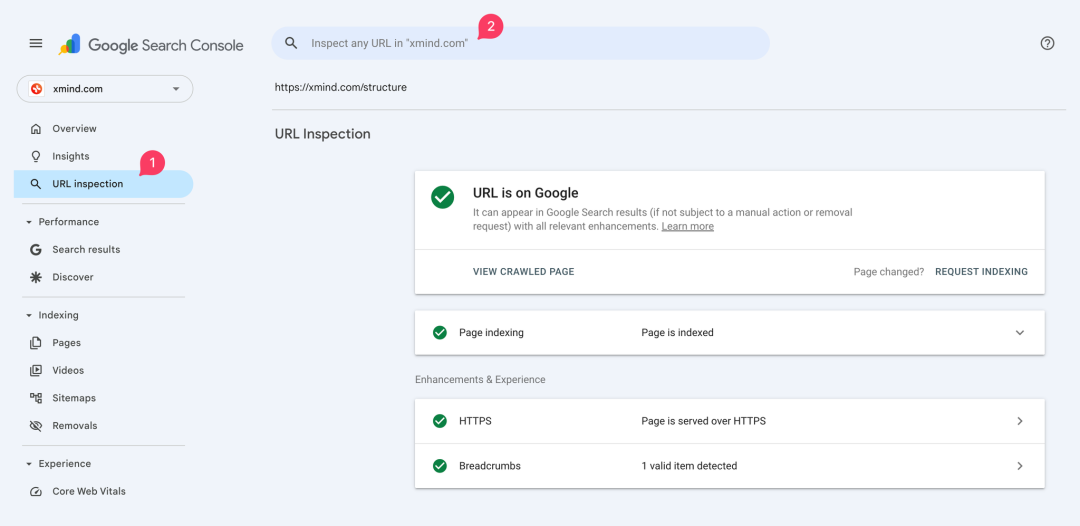This screenshot has height=526, width=1080.
Task: Click the Overview home icon
Action: (36, 129)
